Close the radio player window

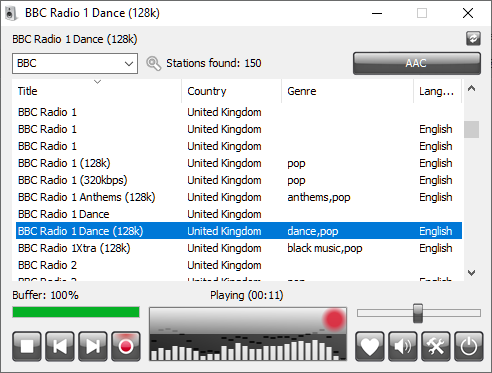pos(468,13)
